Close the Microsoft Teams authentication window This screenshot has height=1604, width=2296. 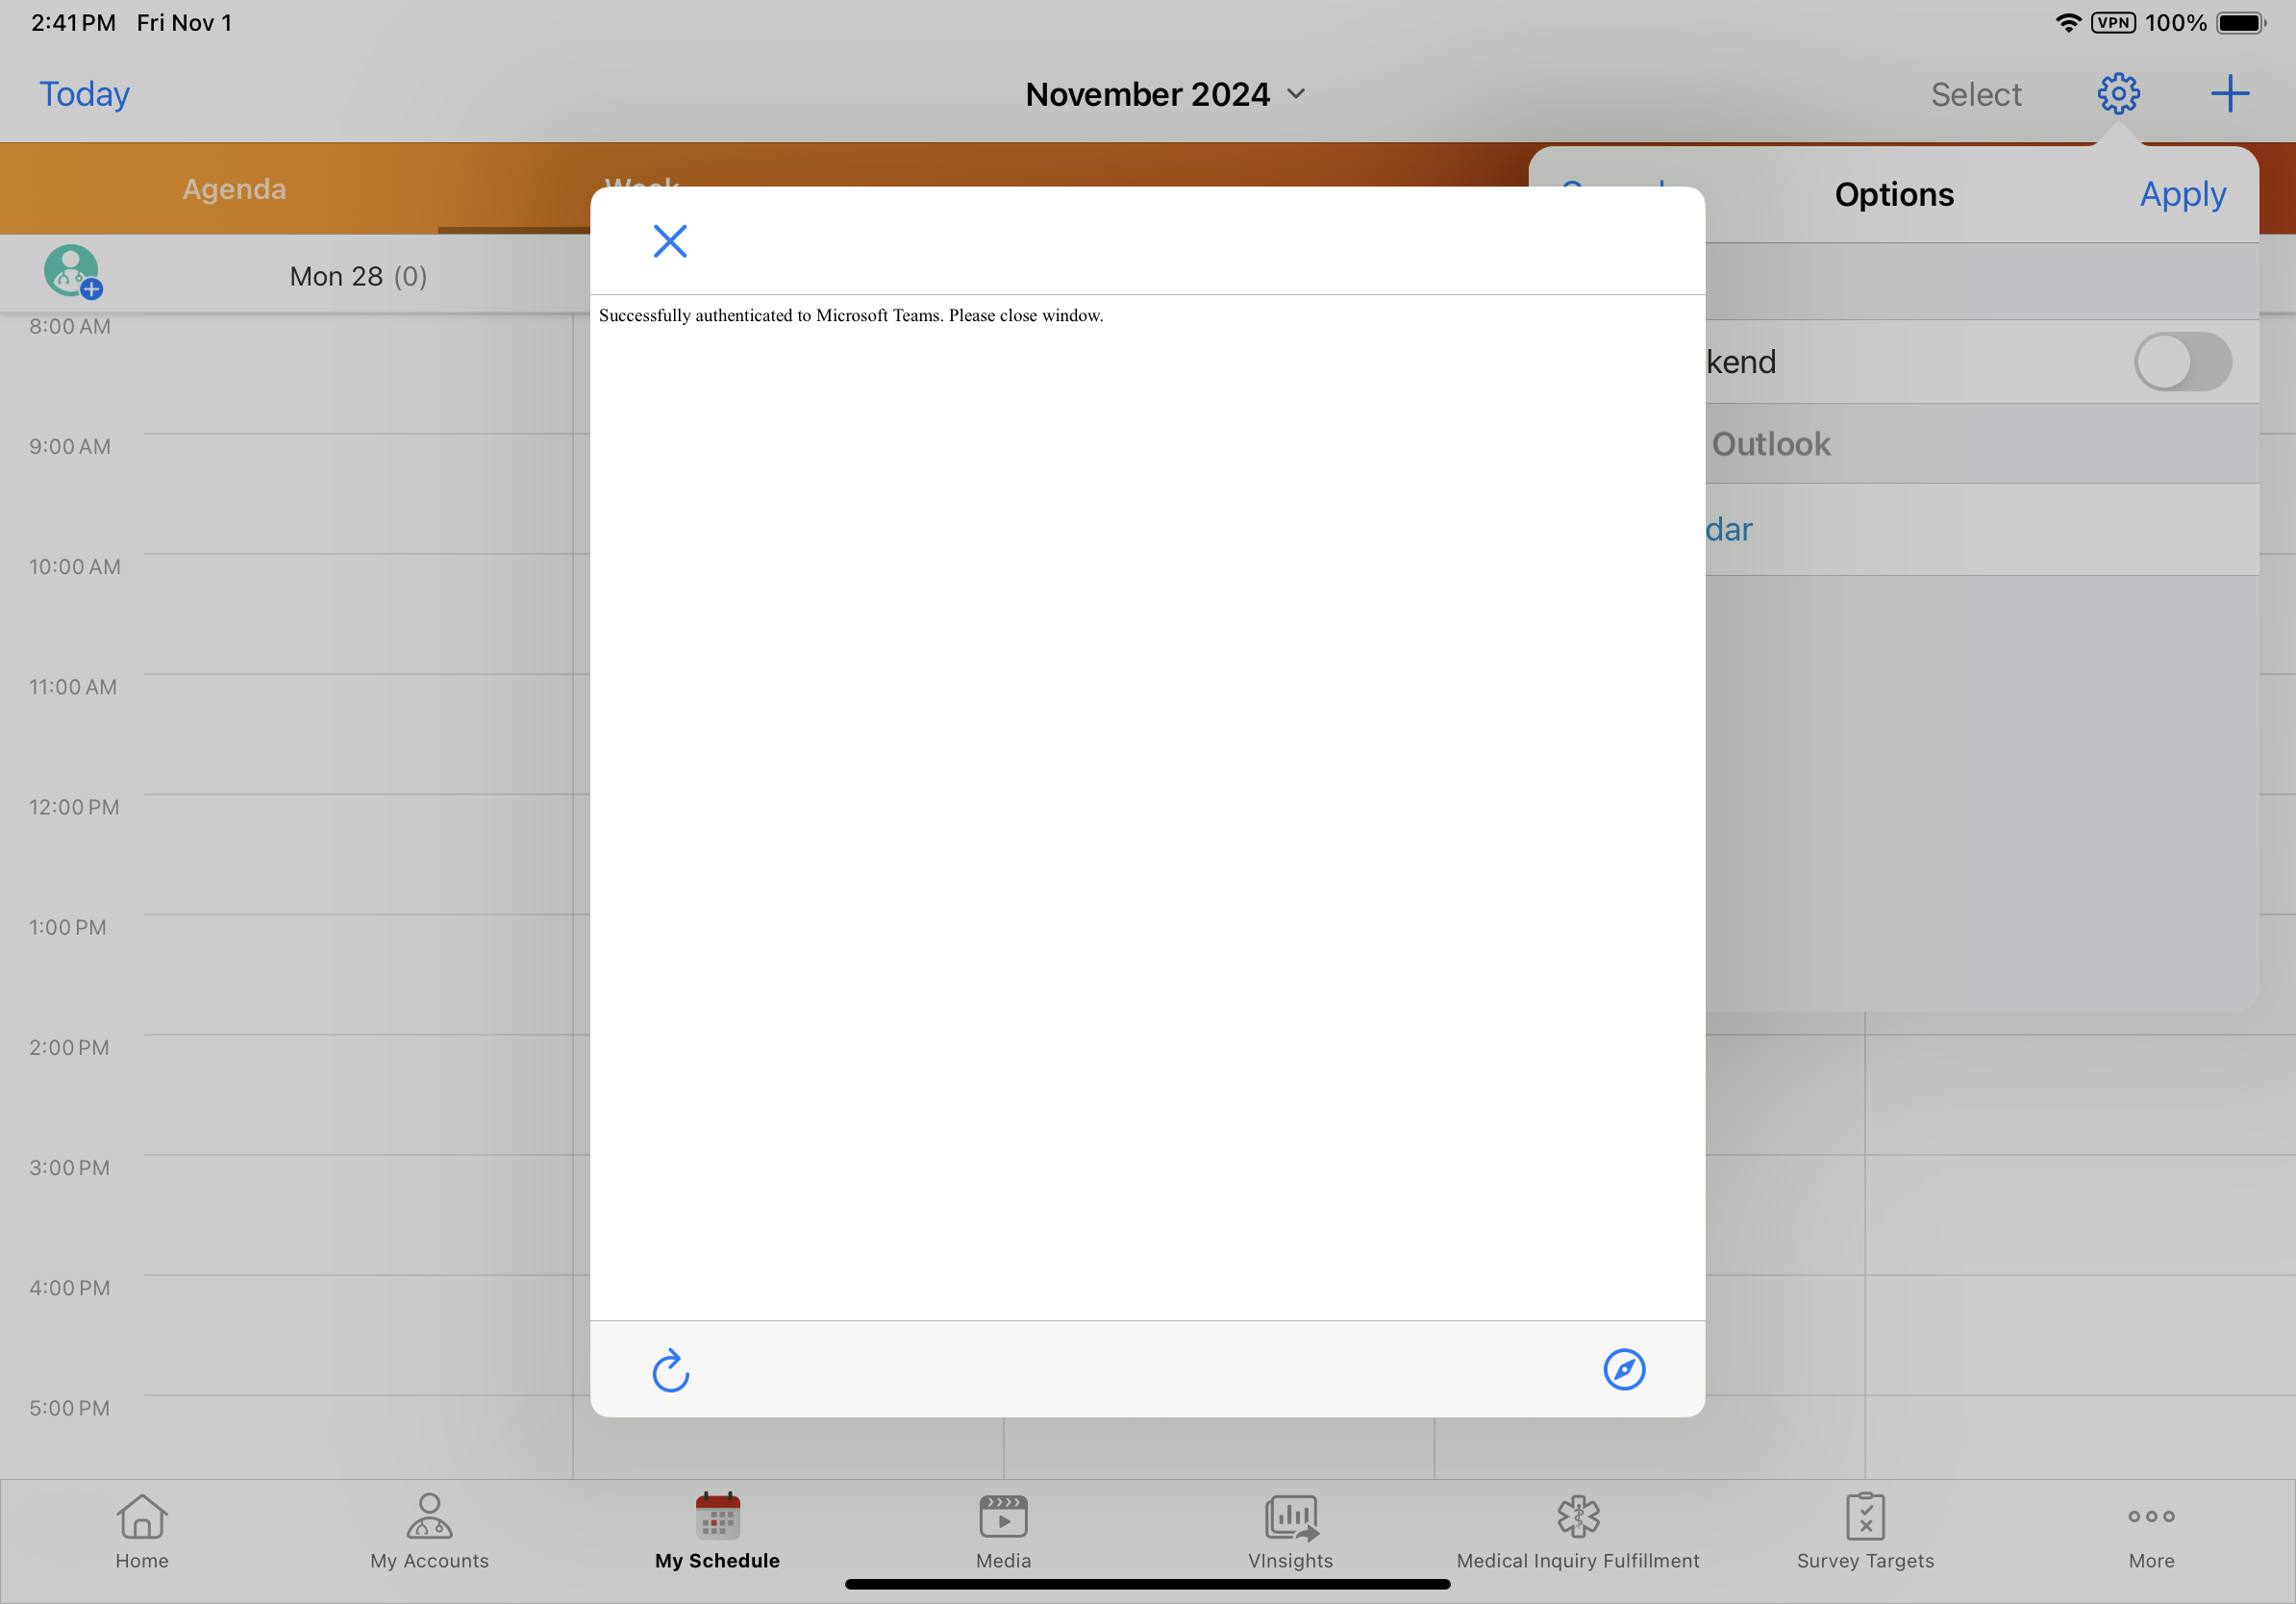tap(669, 241)
